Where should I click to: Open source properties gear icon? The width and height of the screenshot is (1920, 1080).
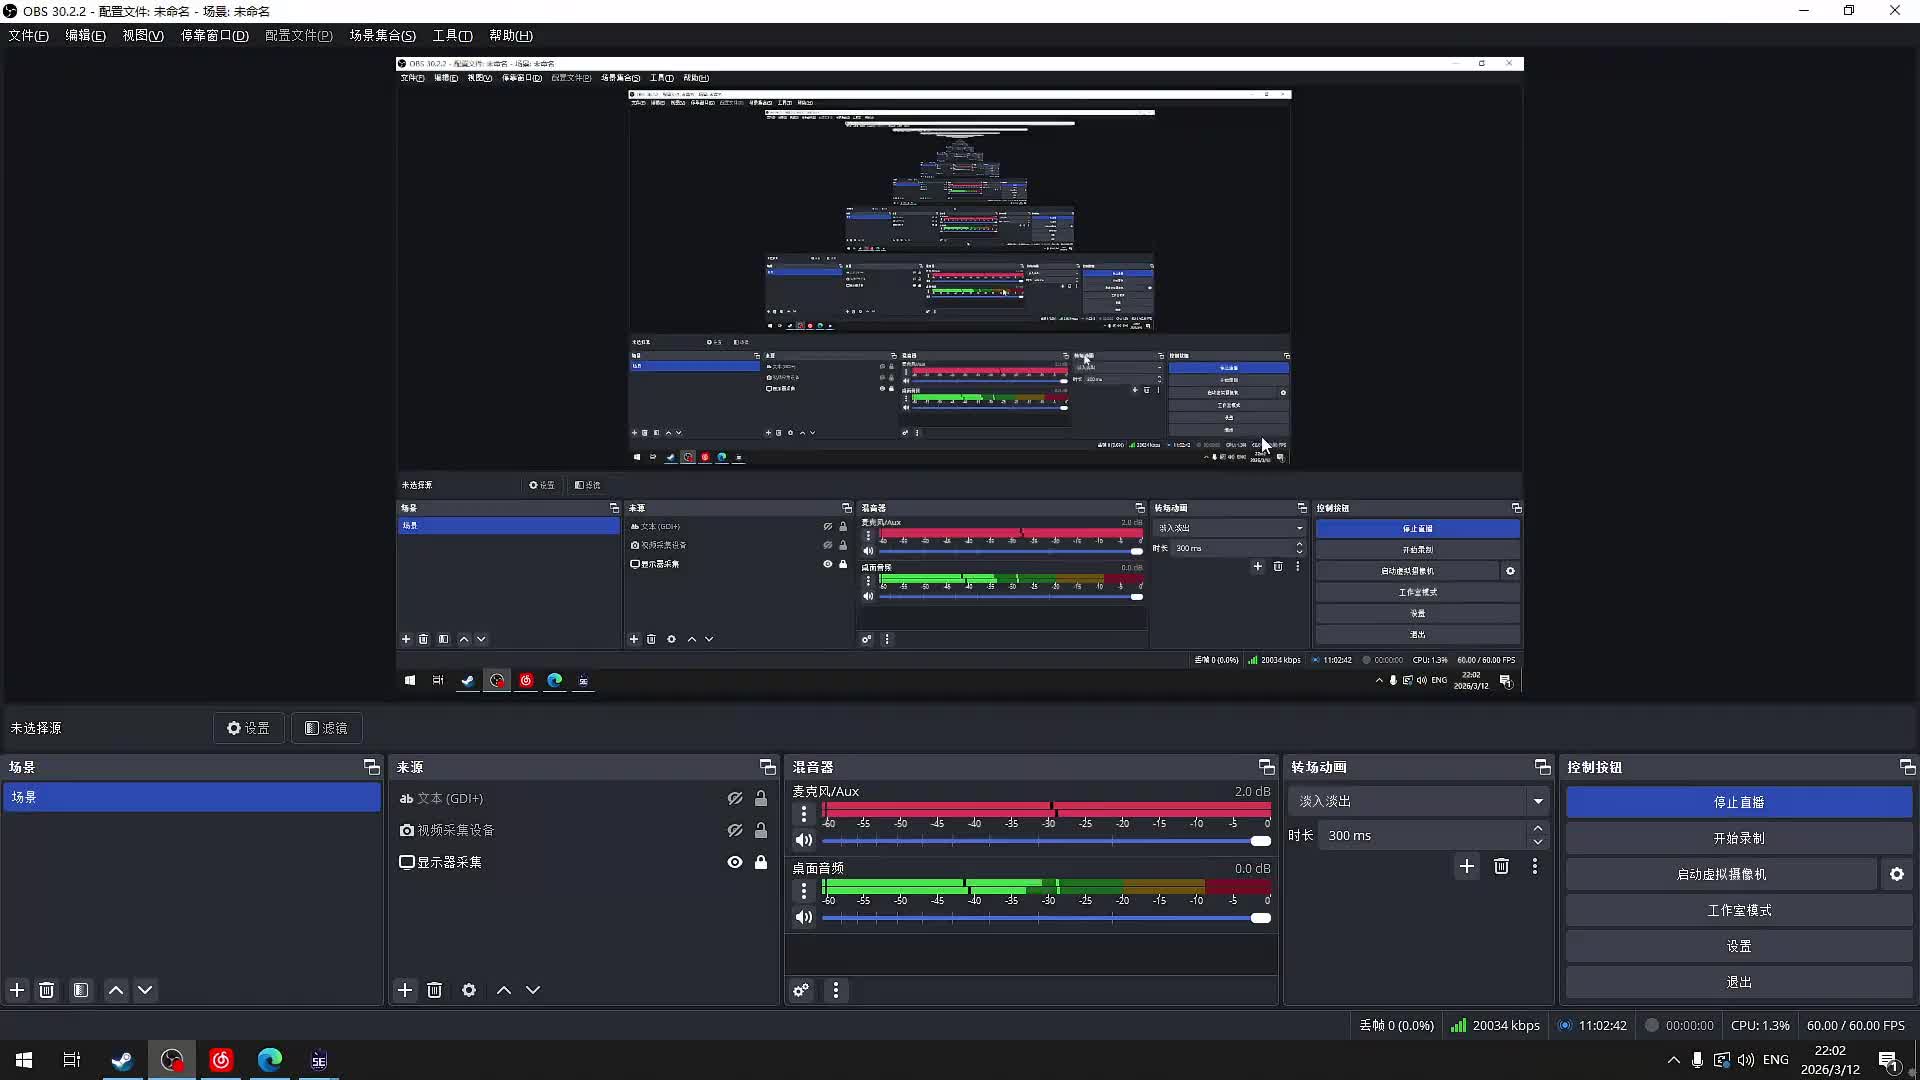469,990
